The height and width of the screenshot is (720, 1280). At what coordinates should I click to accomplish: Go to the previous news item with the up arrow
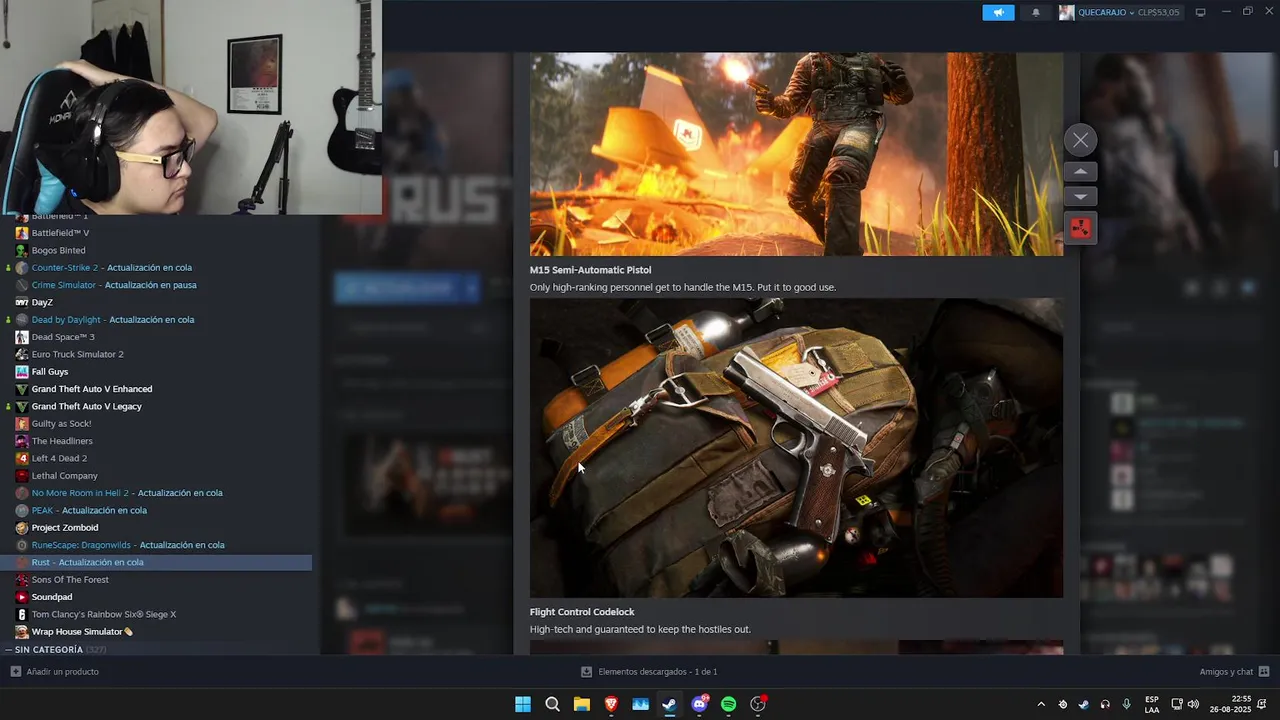point(1080,172)
